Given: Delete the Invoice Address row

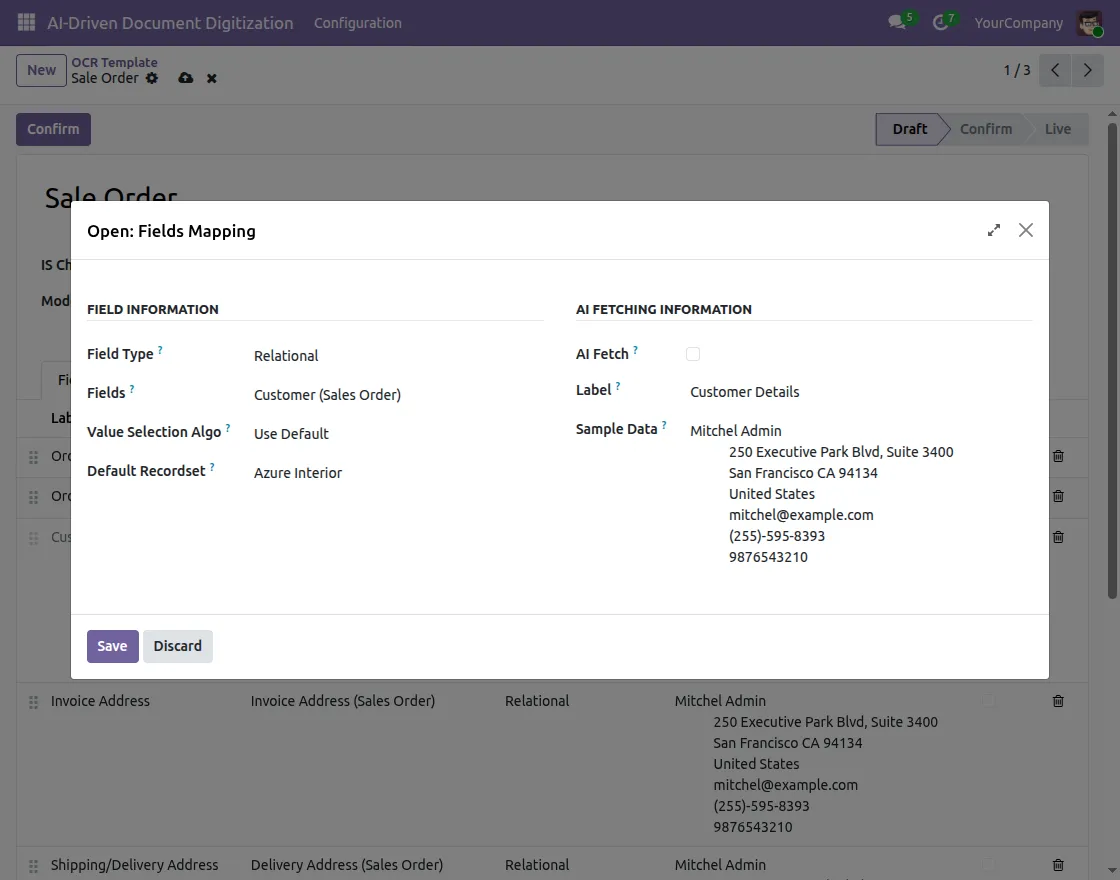Looking at the screenshot, I should tap(1059, 701).
